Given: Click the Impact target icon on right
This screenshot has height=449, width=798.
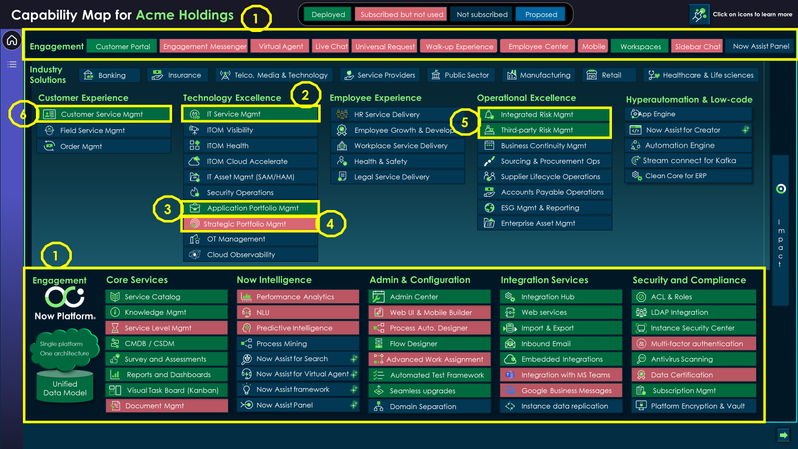Looking at the screenshot, I should (781, 189).
